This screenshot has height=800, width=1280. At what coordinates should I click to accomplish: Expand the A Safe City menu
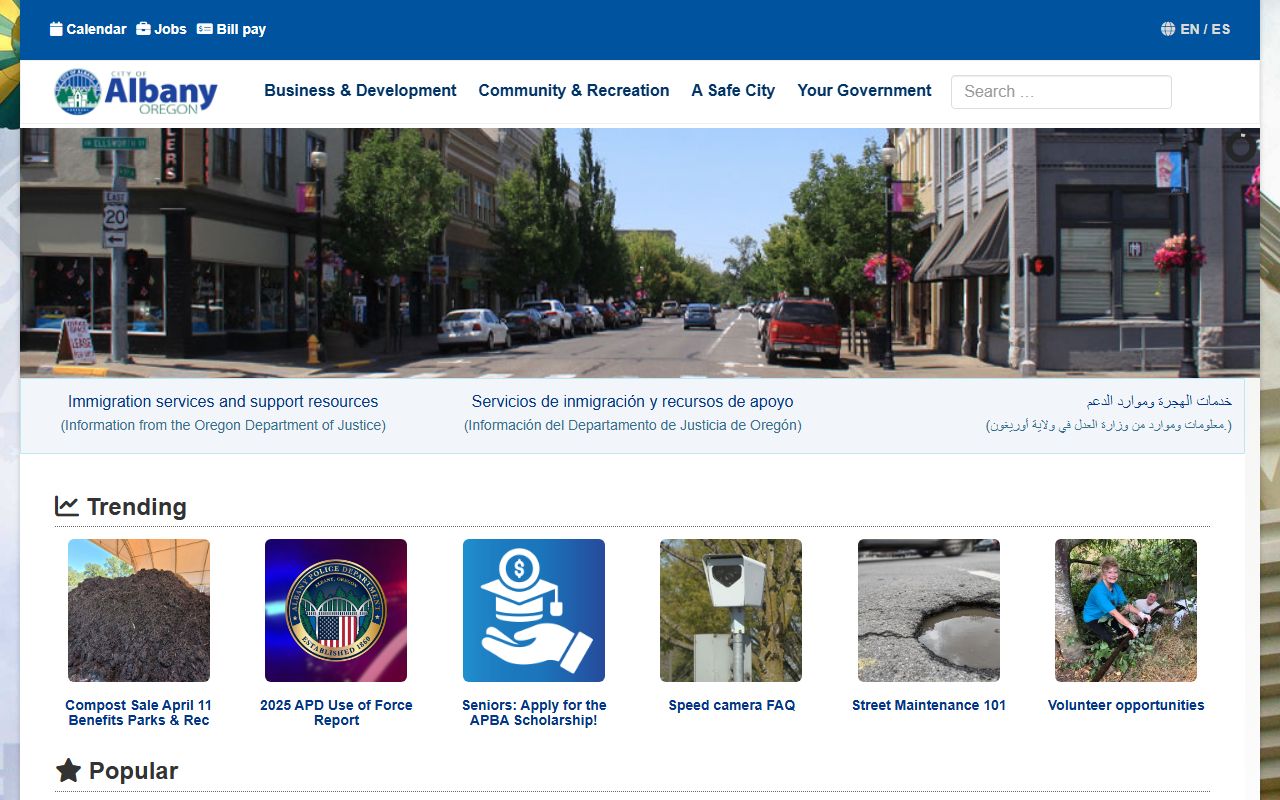pos(733,90)
